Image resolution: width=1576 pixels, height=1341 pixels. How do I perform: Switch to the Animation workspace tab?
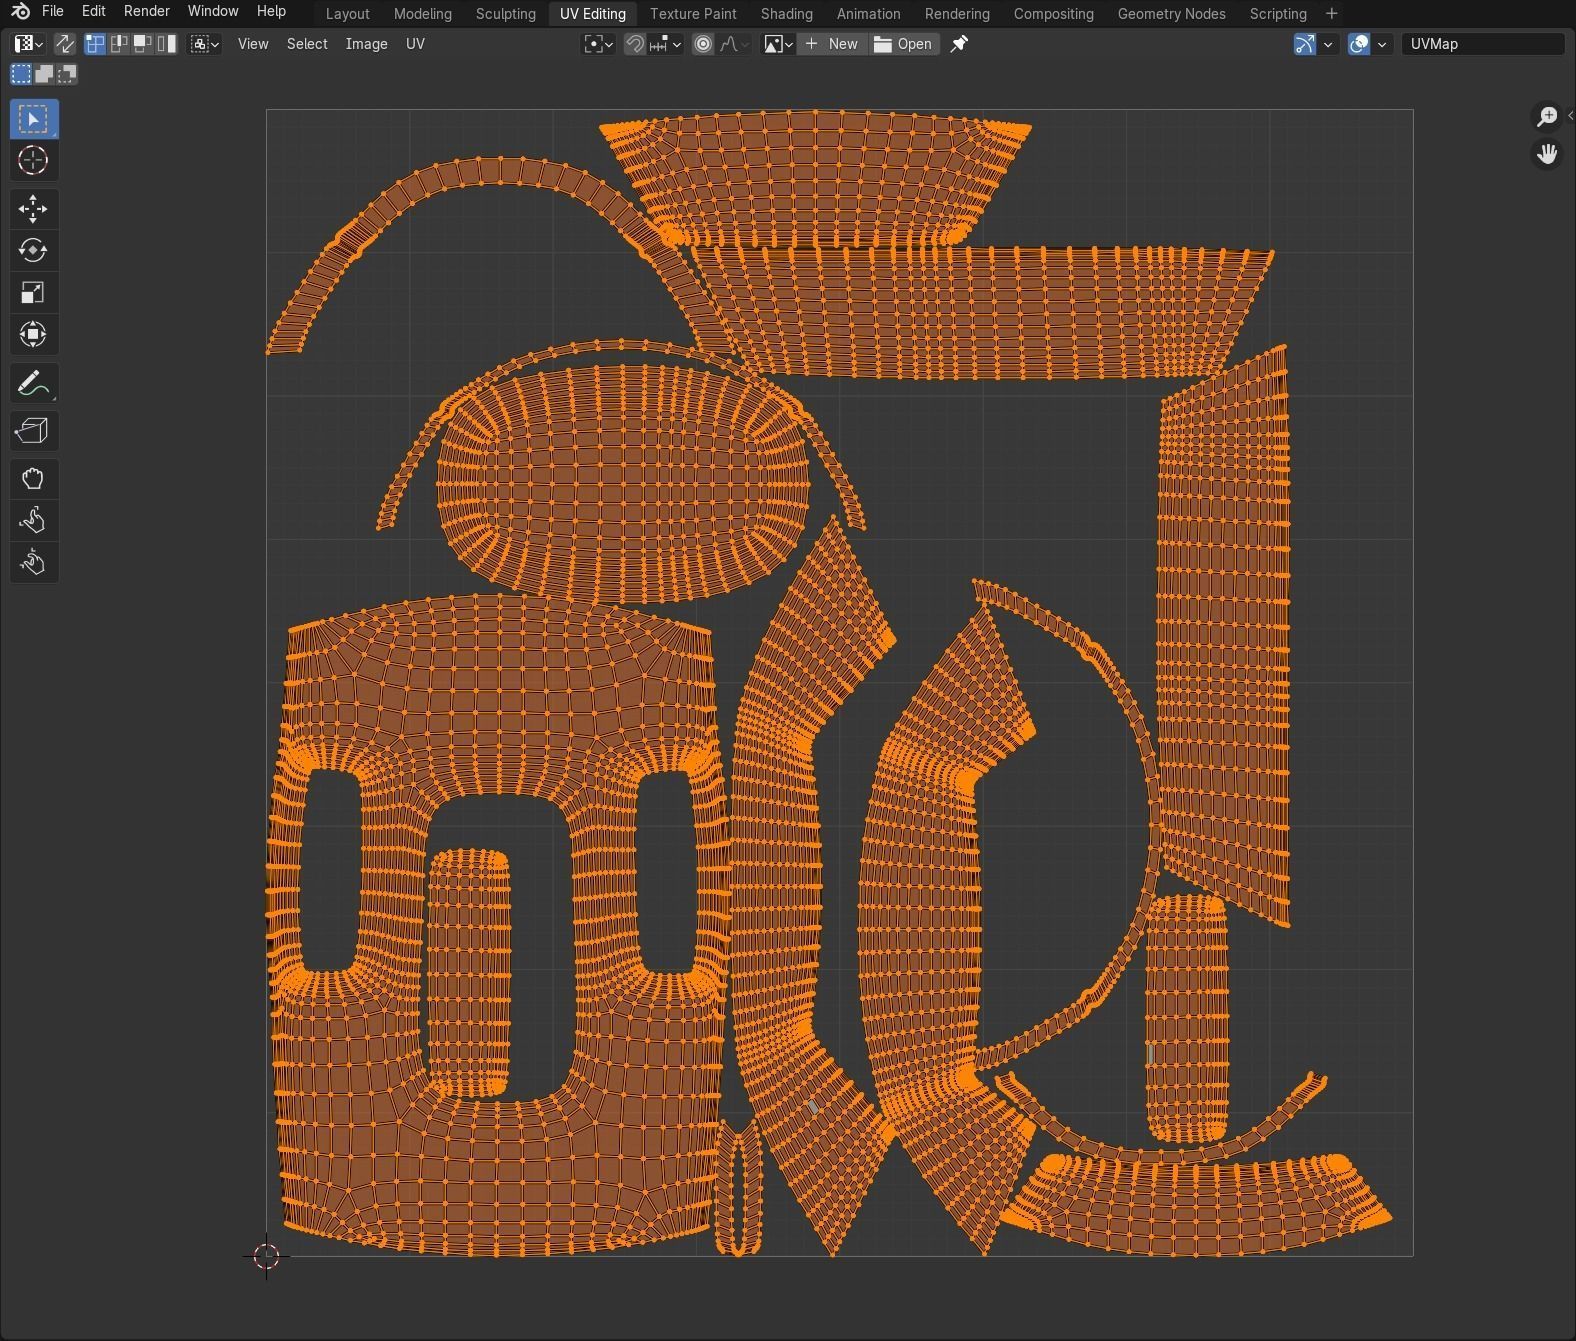(869, 14)
